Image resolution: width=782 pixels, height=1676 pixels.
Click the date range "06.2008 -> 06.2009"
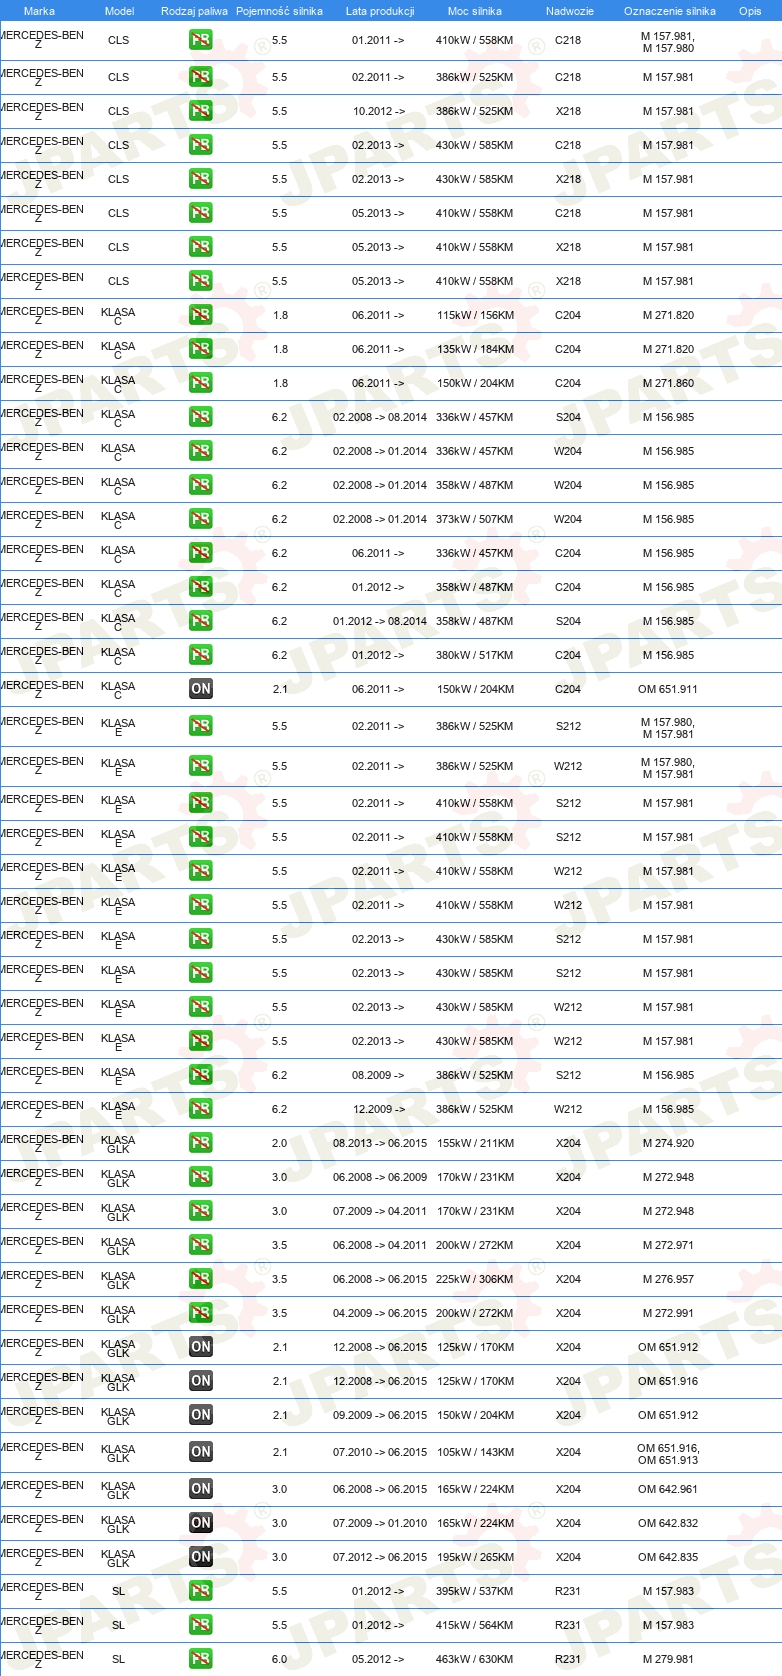pyautogui.click(x=380, y=1177)
